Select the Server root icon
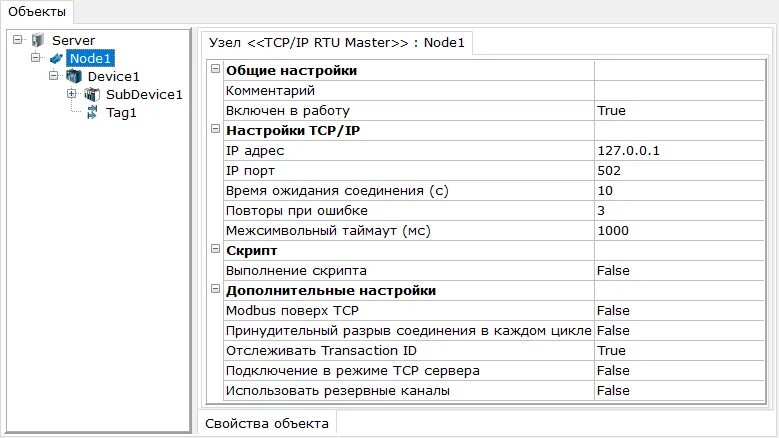The width and height of the screenshot is (779, 438). [38, 40]
